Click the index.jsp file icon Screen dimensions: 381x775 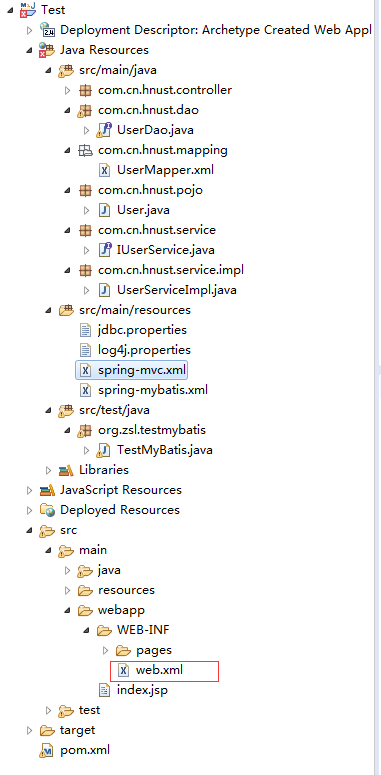coord(104,690)
